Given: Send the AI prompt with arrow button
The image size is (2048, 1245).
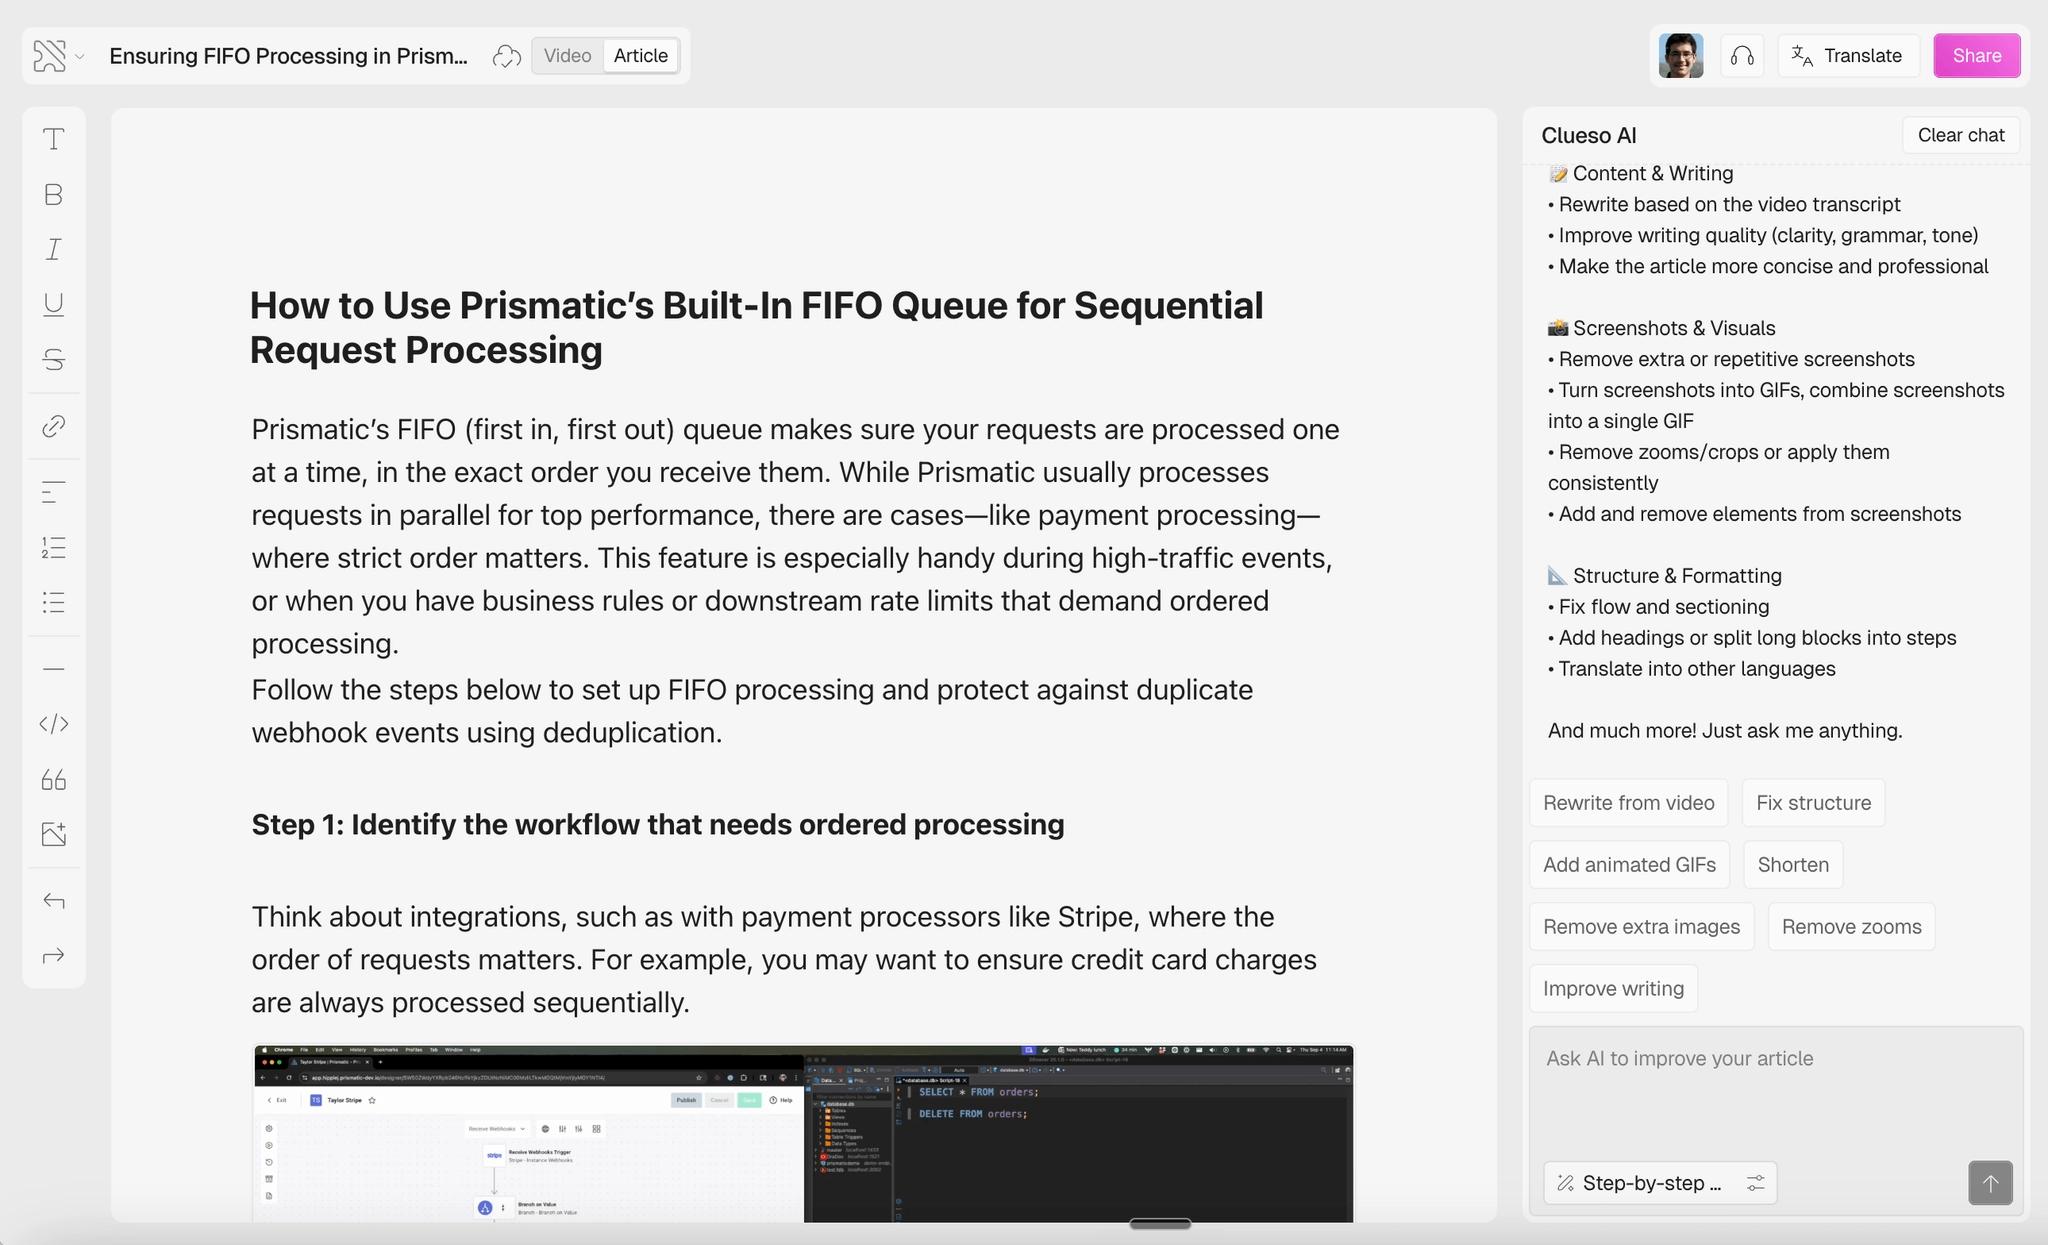Looking at the screenshot, I should (1990, 1183).
